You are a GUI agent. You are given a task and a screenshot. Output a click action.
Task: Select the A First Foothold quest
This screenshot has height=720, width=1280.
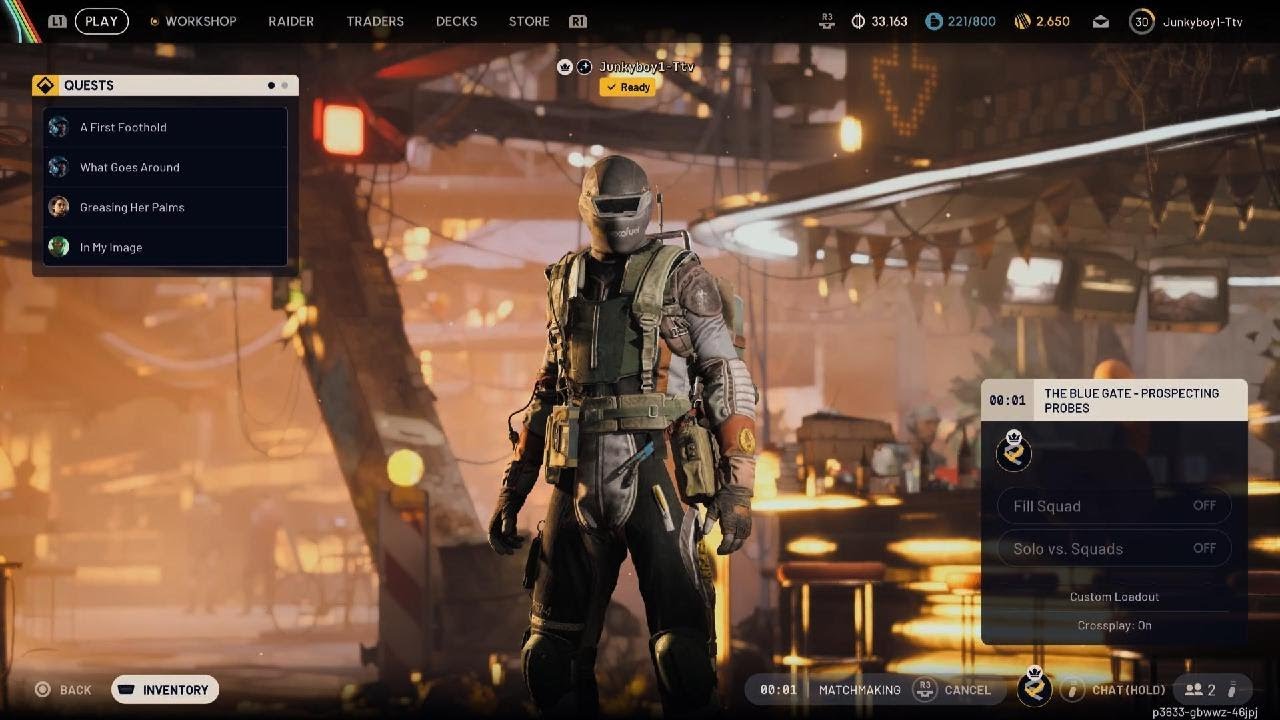point(165,127)
